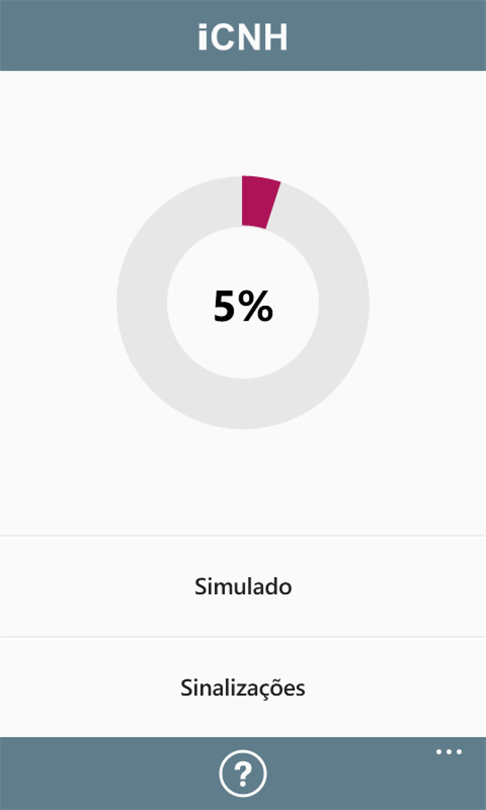Image resolution: width=486 pixels, height=810 pixels.
Task: Open help via the question mark icon
Action: click(243, 774)
